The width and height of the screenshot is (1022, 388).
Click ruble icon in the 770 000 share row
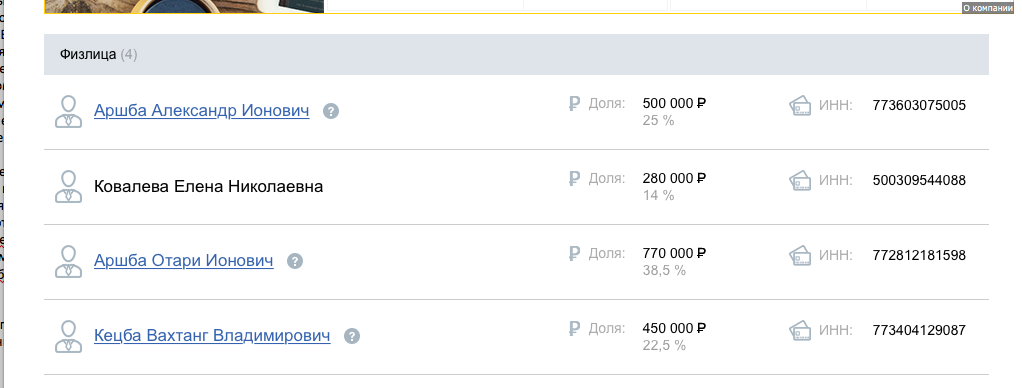pos(574,253)
